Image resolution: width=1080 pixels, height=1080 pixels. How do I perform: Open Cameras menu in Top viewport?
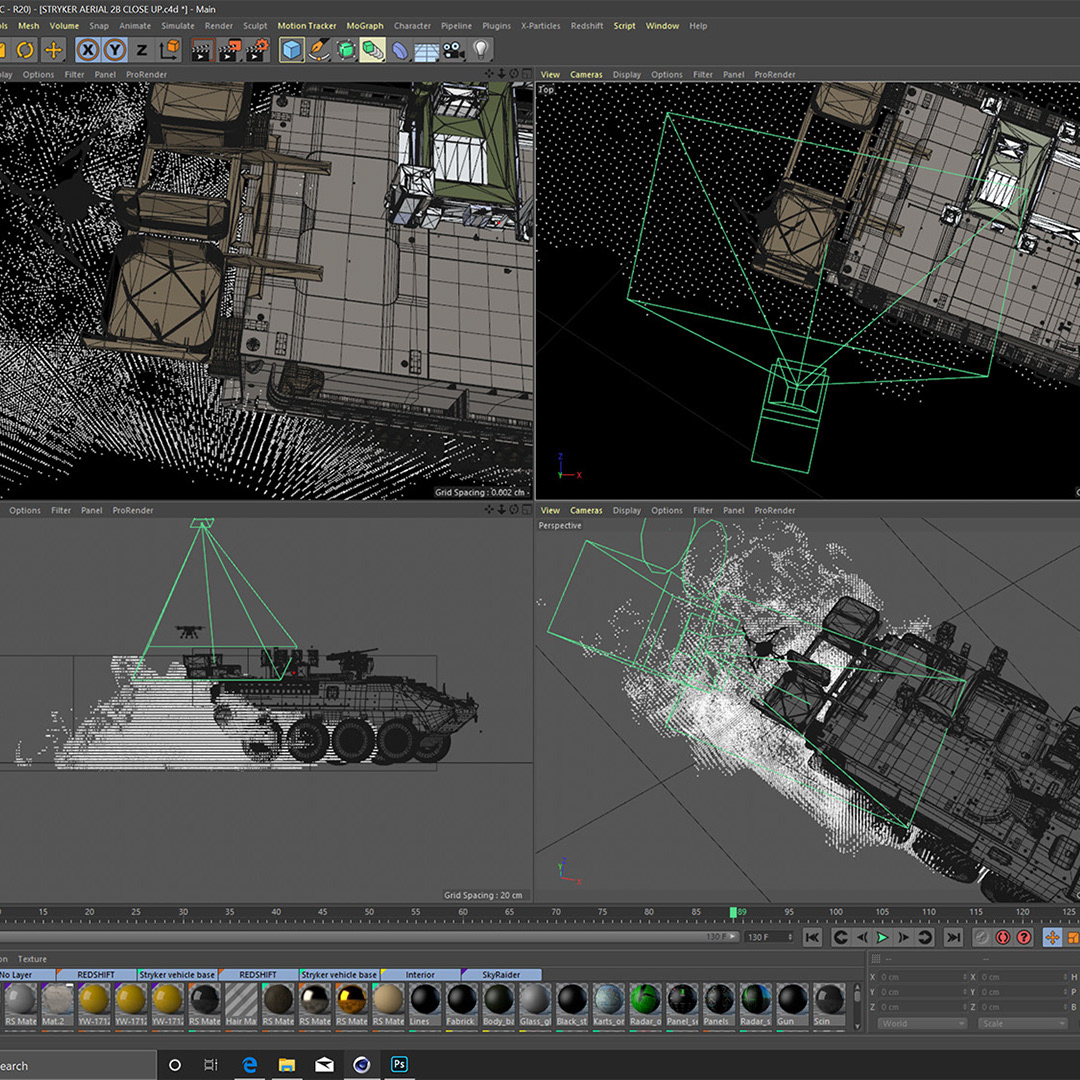point(586,74)
